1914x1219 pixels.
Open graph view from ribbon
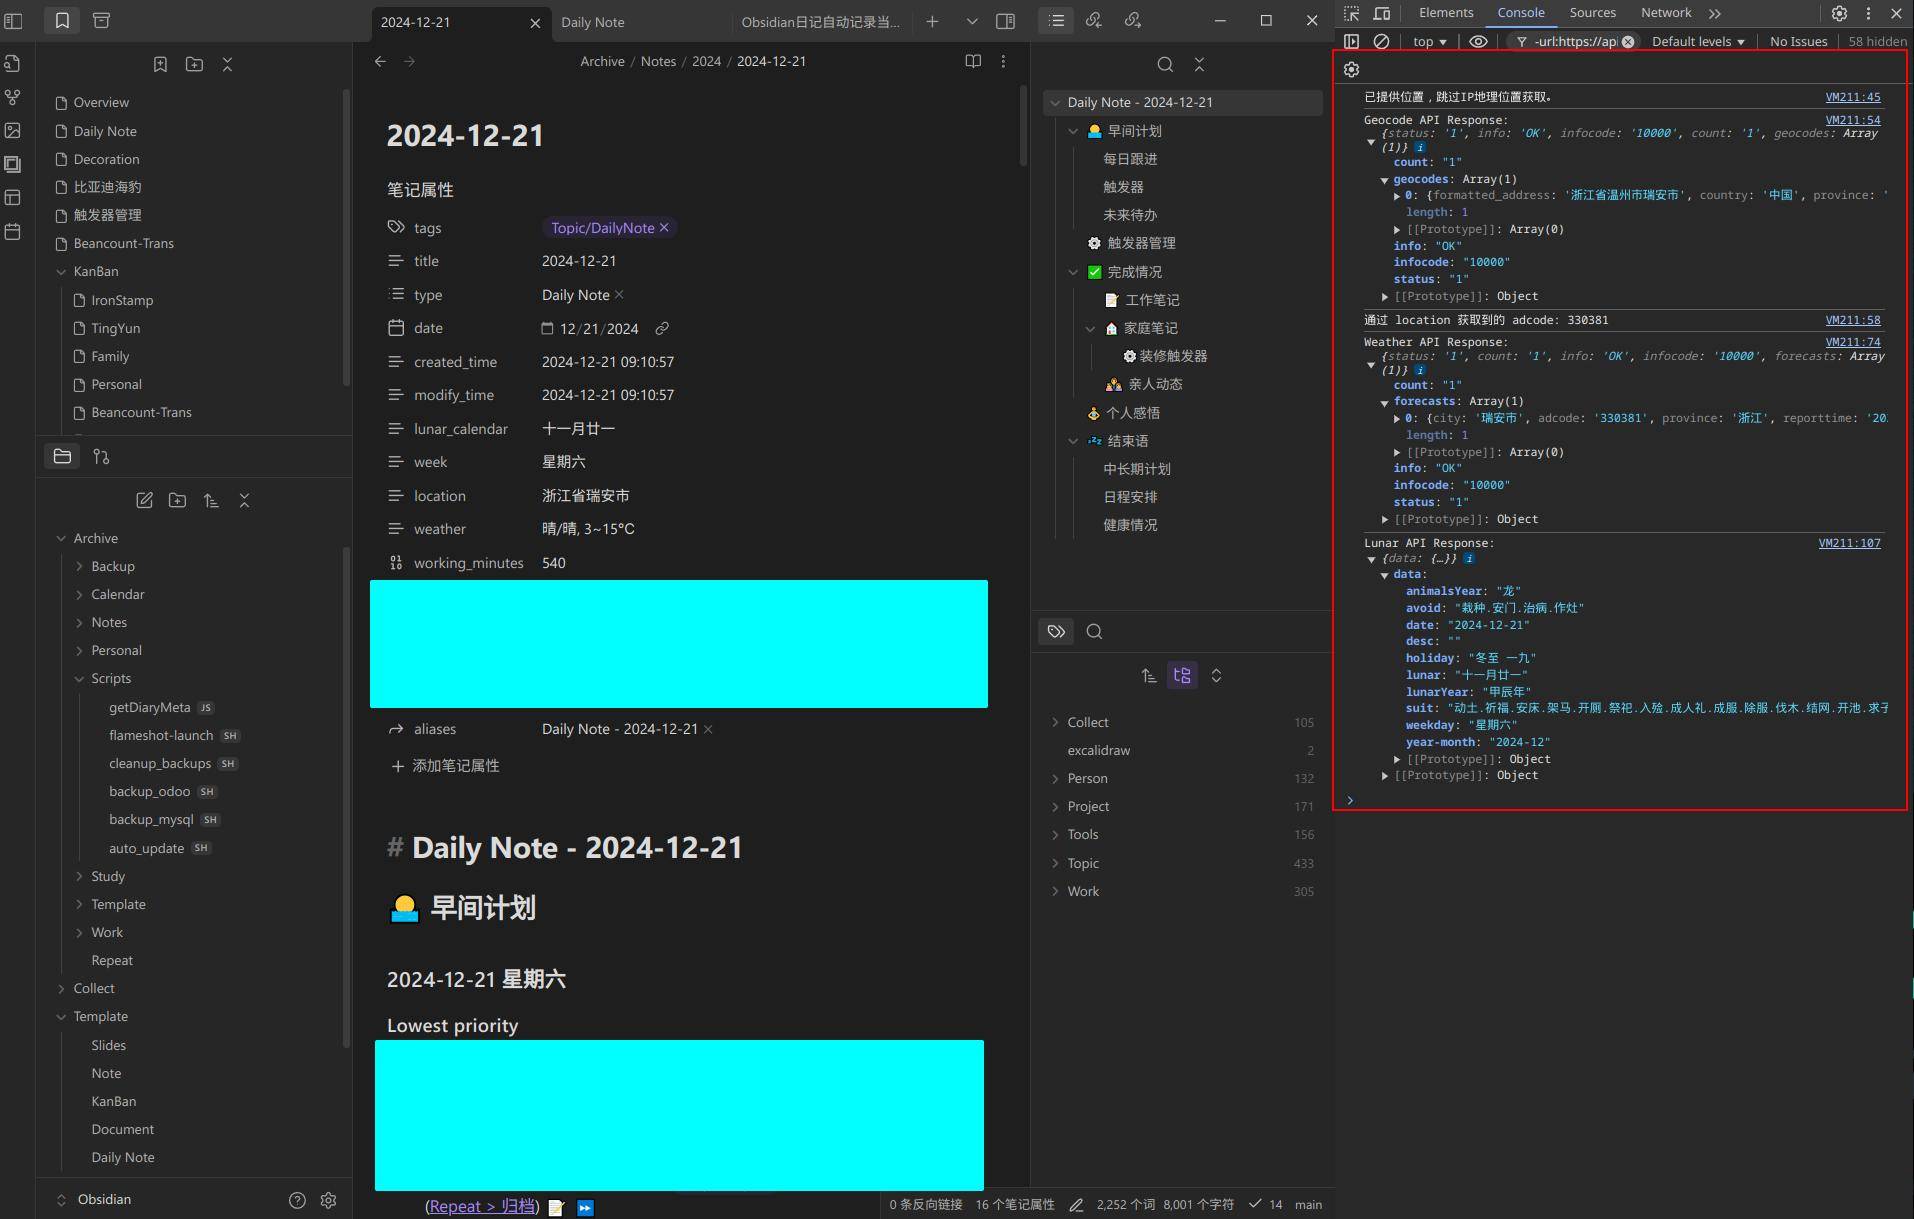coord(13,97)
